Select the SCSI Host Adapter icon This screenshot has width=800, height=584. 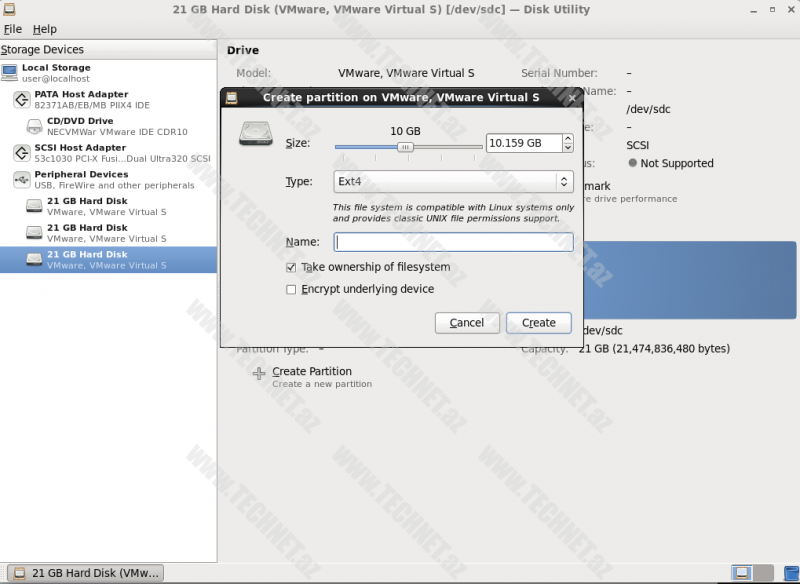[x=20, y=153]
